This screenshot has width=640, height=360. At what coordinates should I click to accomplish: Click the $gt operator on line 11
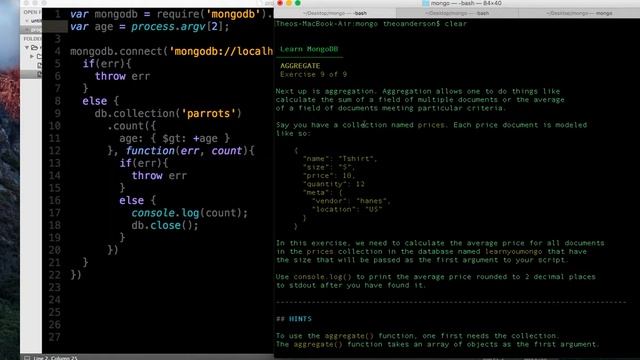coord(174,138)
